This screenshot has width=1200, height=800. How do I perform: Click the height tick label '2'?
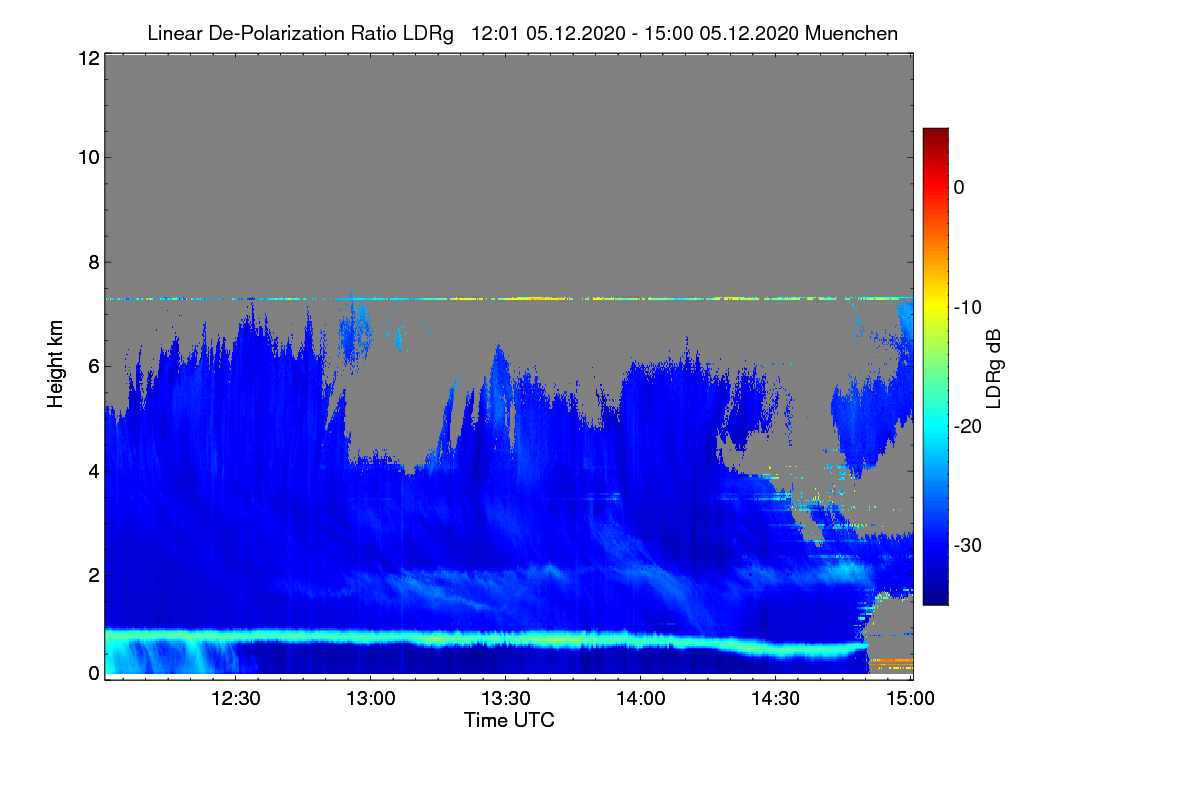93,574
